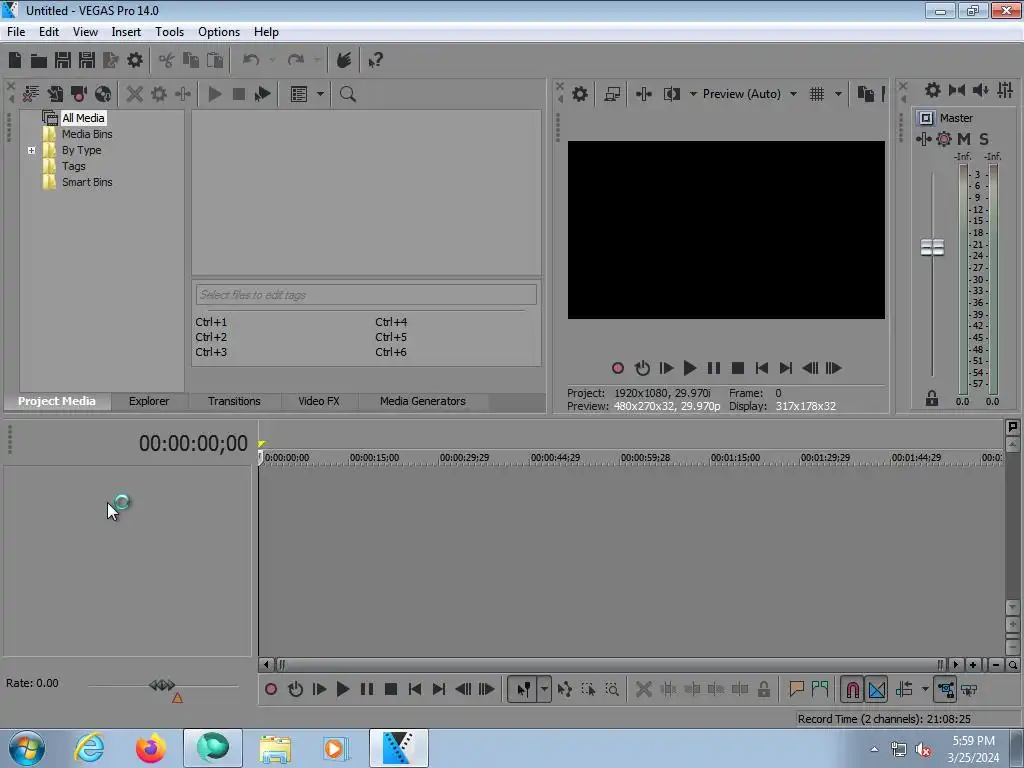Switch to the Transitions tab
This screenshot has width=1024, height=768.
[234, 401]
